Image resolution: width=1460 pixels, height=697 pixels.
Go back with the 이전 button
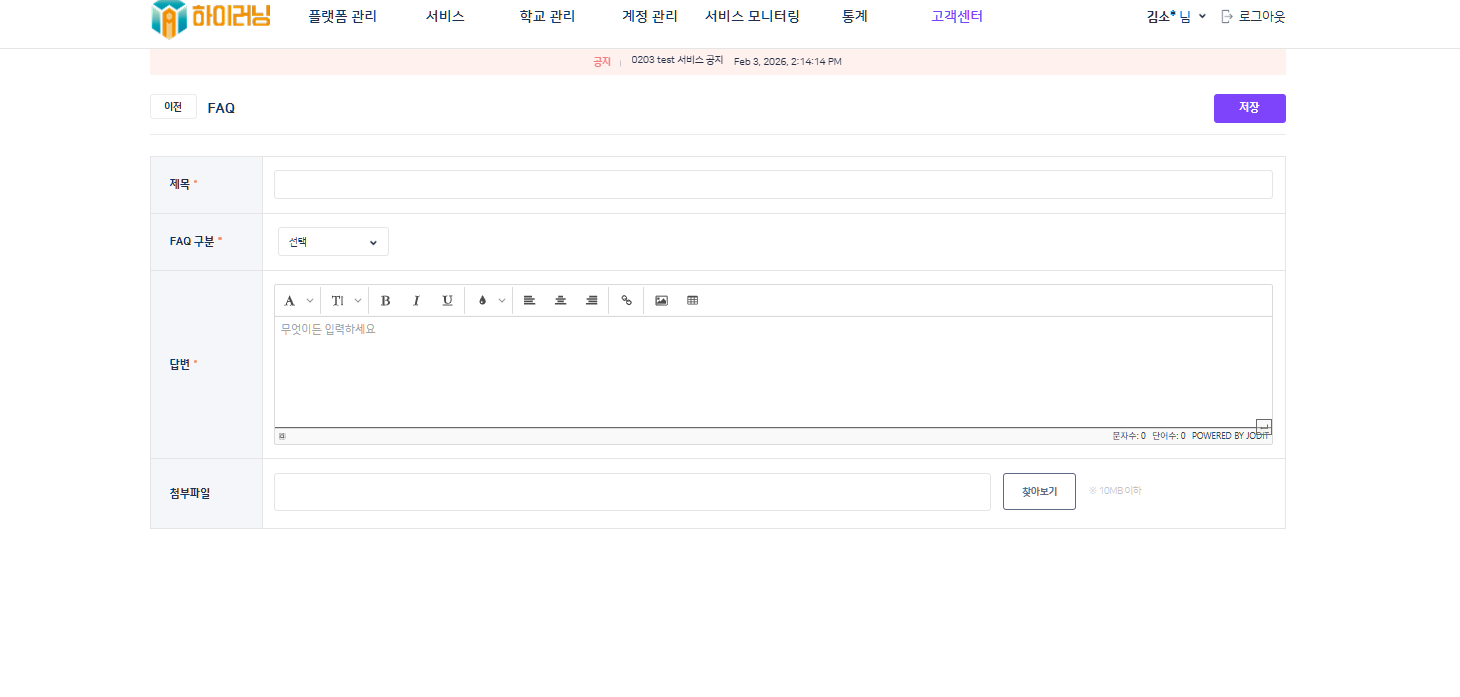point(173,107)
